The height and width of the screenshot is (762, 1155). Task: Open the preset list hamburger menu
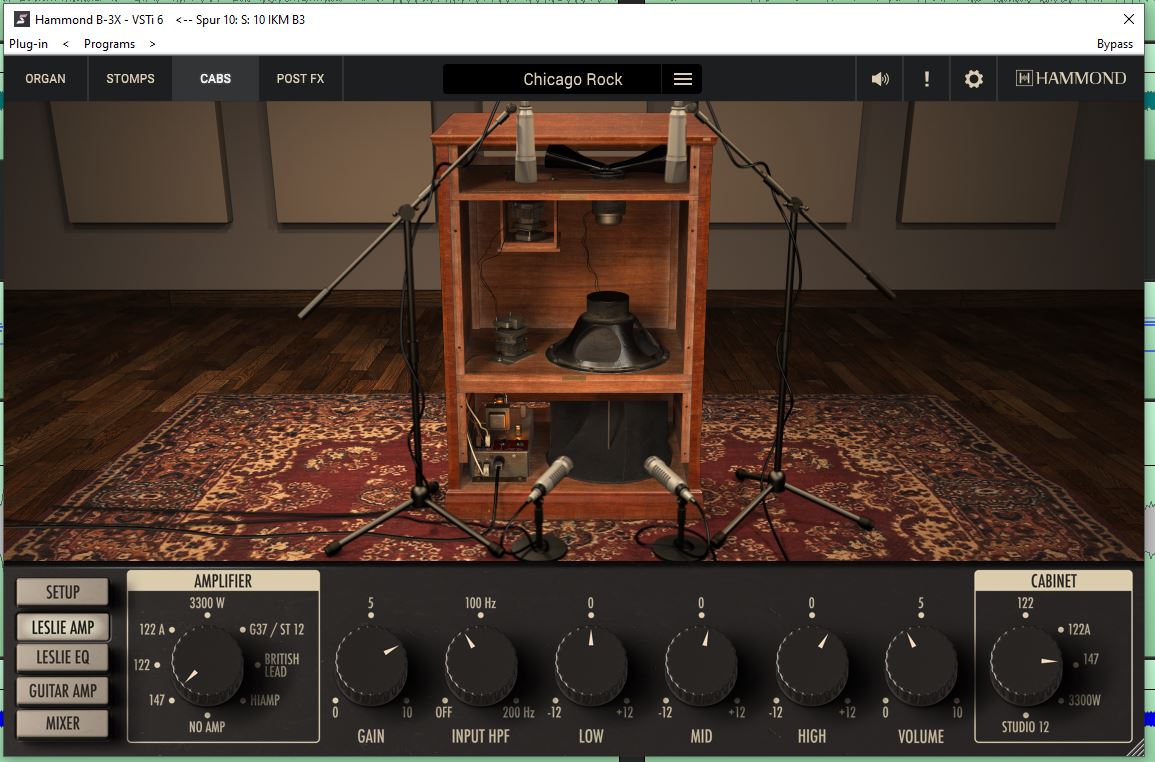[682, 79]
